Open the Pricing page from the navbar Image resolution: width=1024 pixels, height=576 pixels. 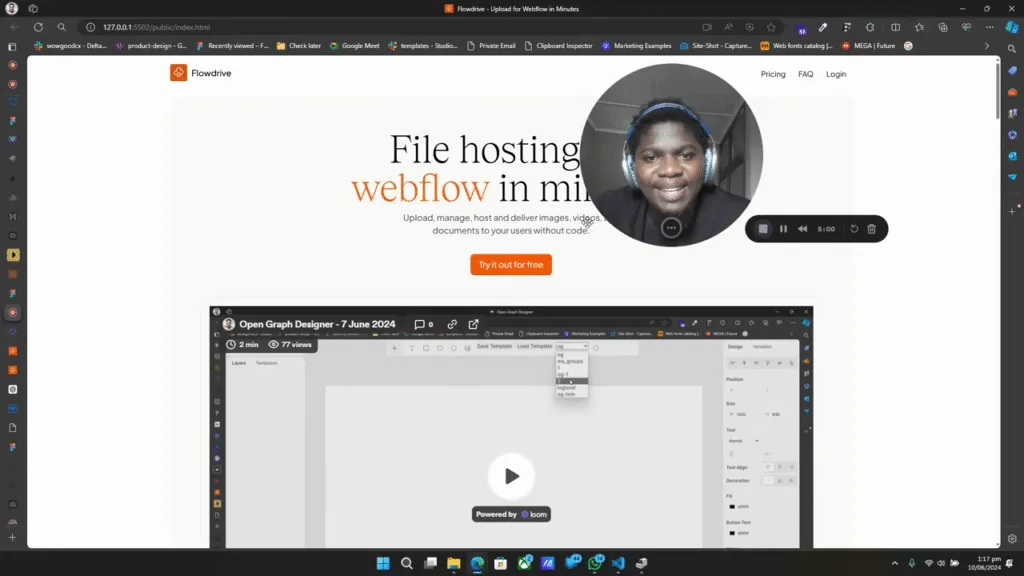[772, 73]
